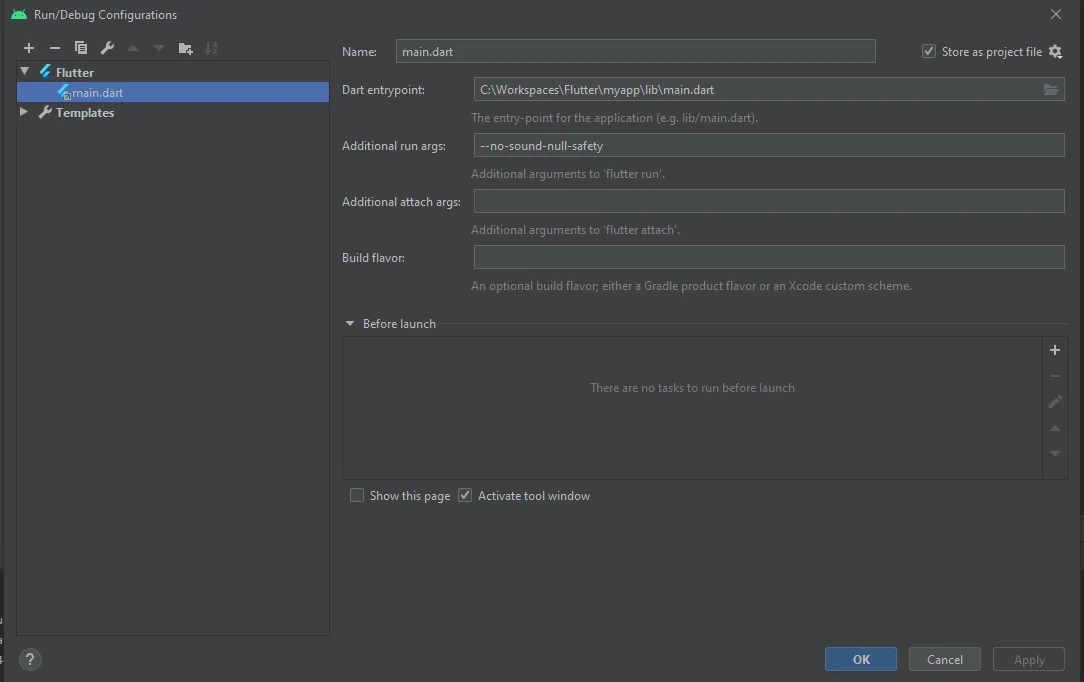Move Before launch task up
Viewport: 1084px width, 682px height.
tap(1055, 428)
